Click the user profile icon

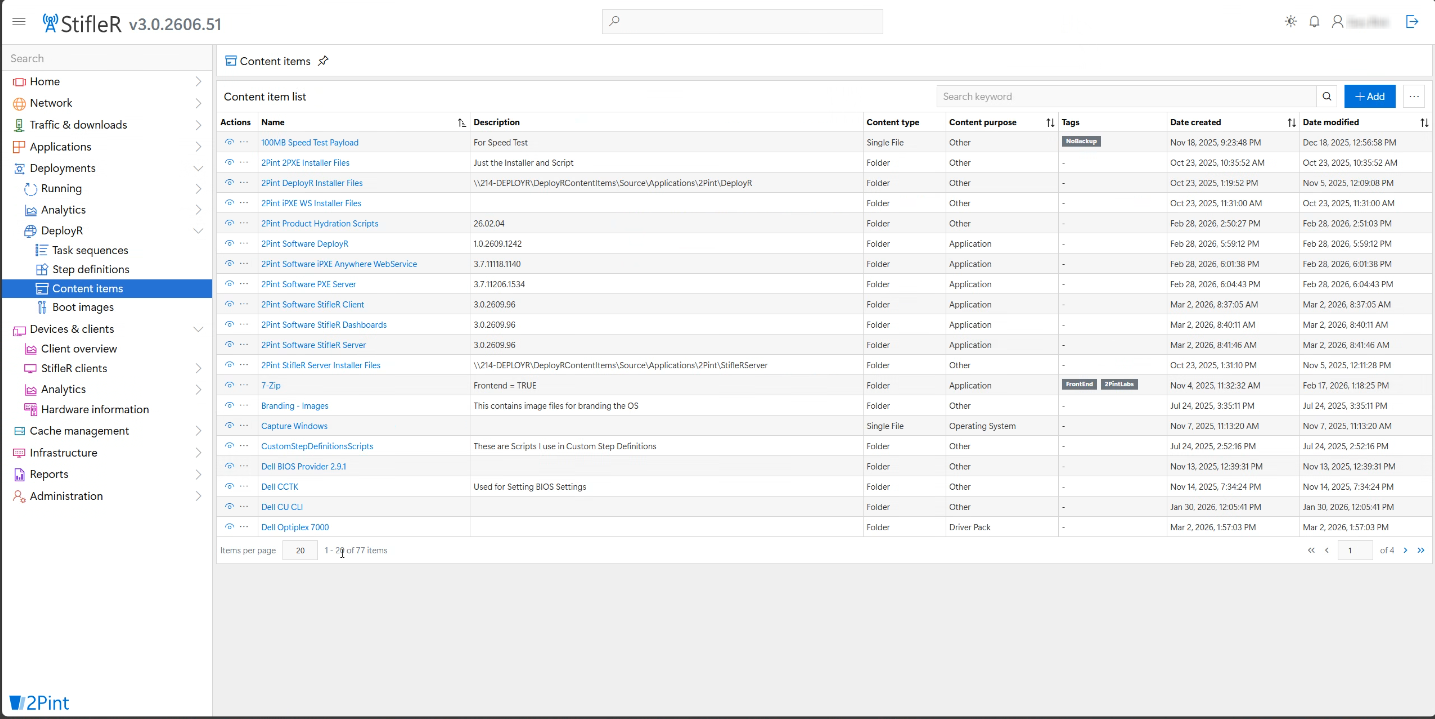[x=1338, y=21]
